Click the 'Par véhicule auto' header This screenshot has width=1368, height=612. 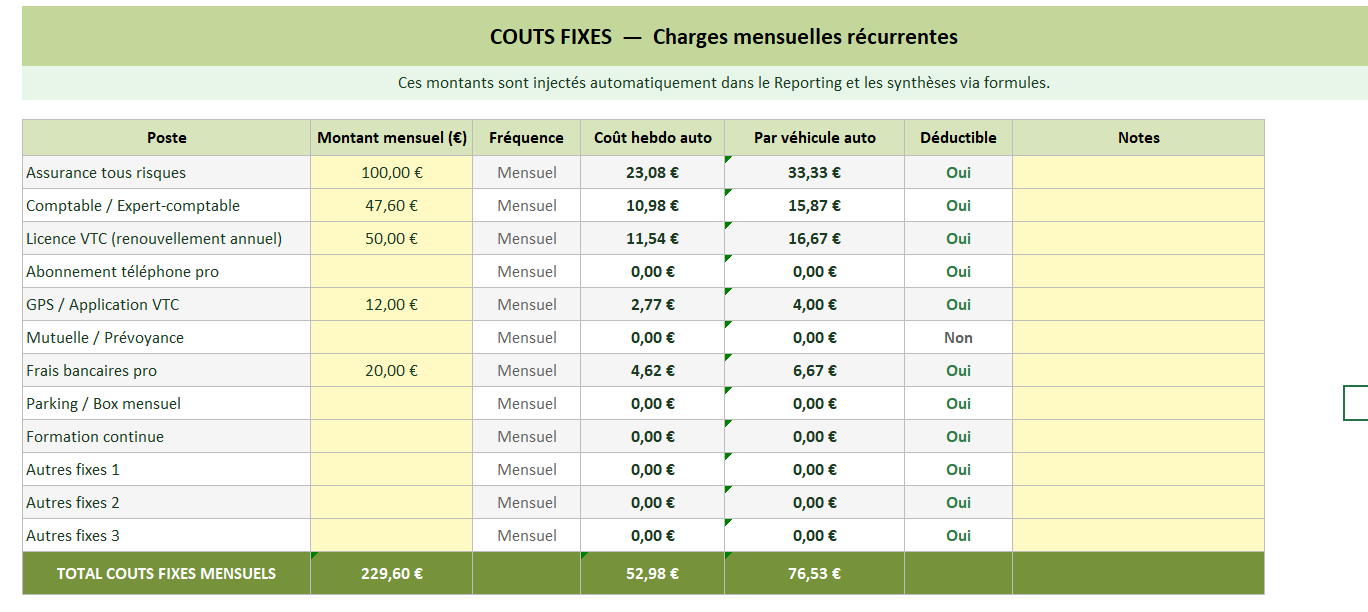(x=815, y=138)
